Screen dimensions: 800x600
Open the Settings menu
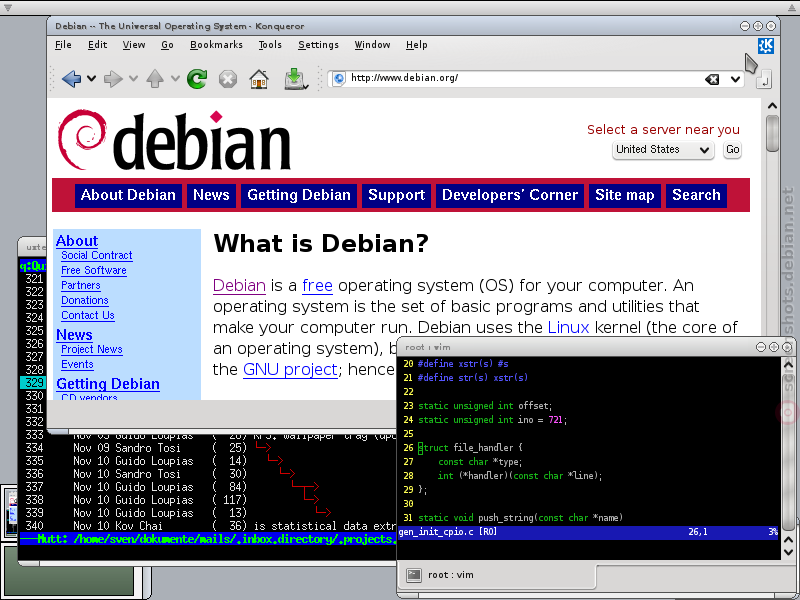[x=318, y=45]
